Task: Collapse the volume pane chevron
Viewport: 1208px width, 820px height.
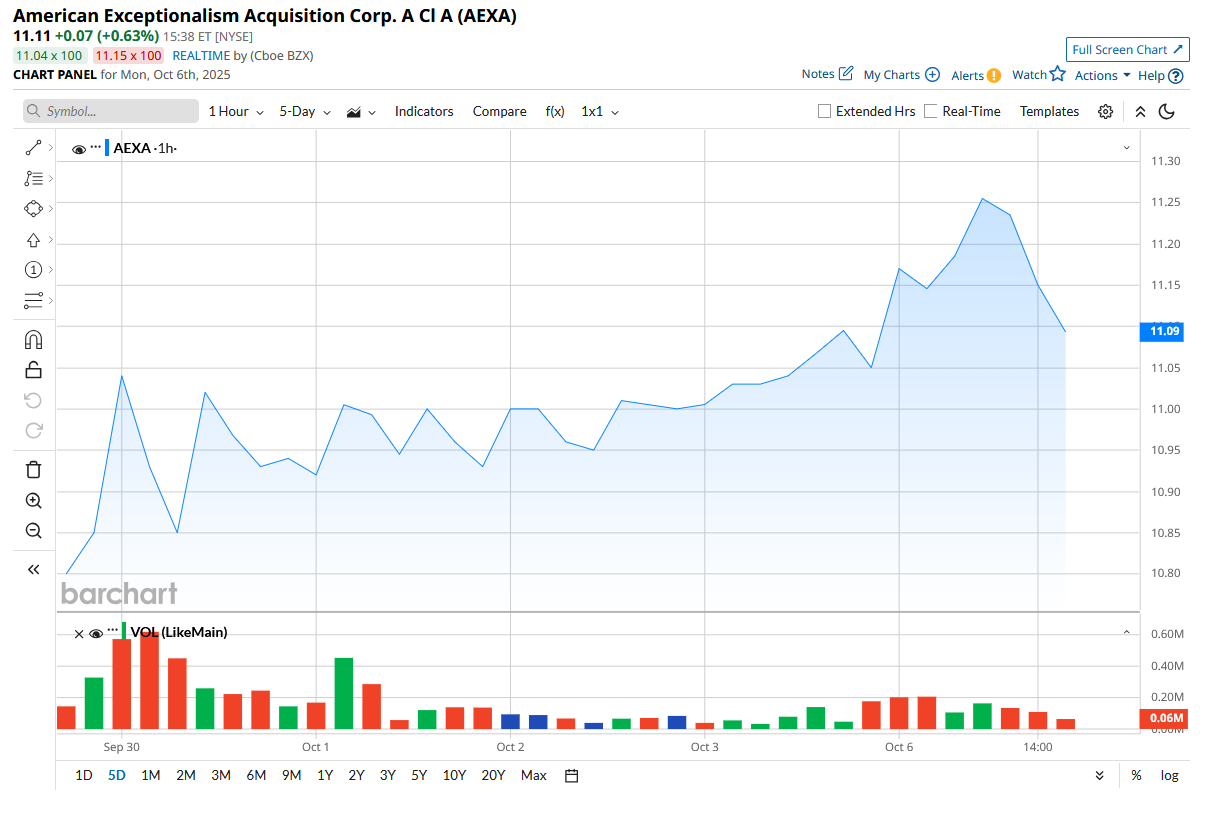Action: 1126,632
